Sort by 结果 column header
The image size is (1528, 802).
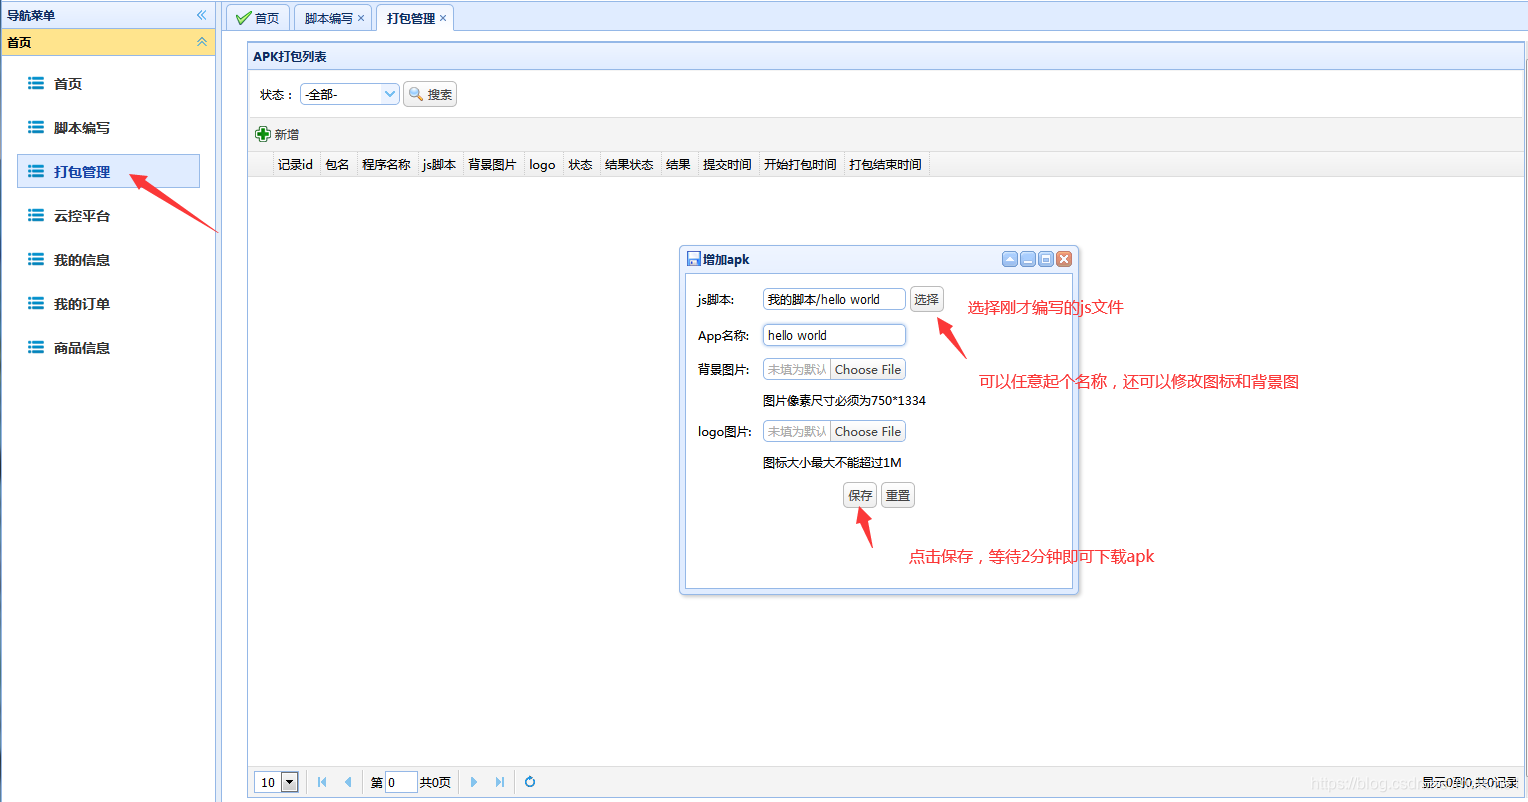pos(678,164)
